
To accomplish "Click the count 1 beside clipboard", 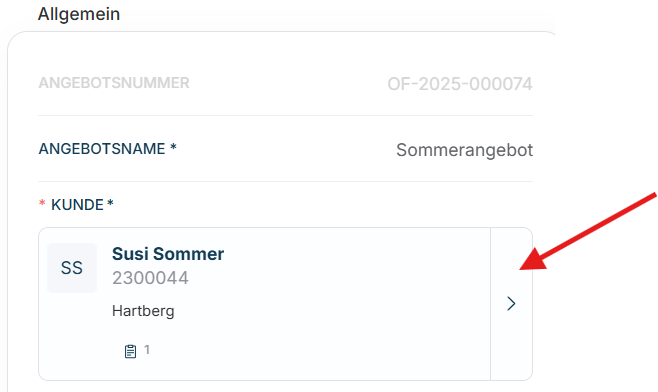I will [x=147, y=349].
